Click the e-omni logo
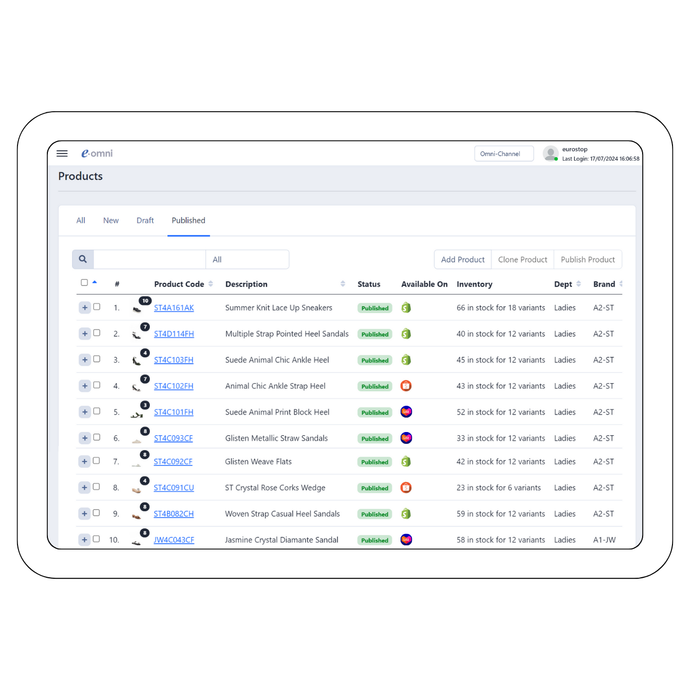Viewport: 690px width, 690px height. [x=98, y=154]
